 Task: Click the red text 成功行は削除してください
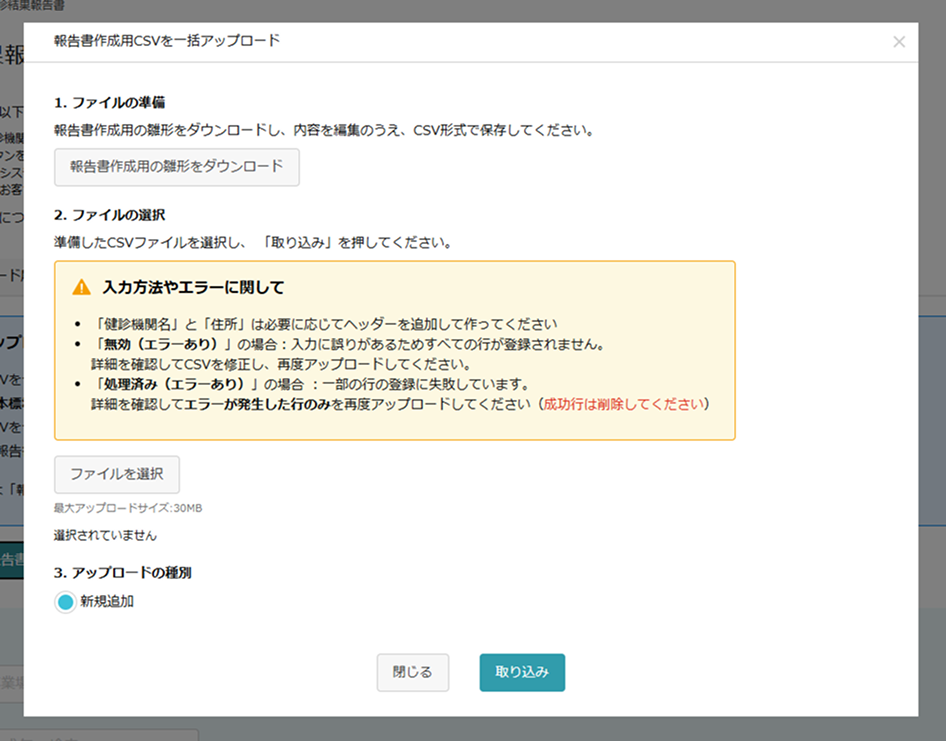pyautogui.click(x=624, y=404)
